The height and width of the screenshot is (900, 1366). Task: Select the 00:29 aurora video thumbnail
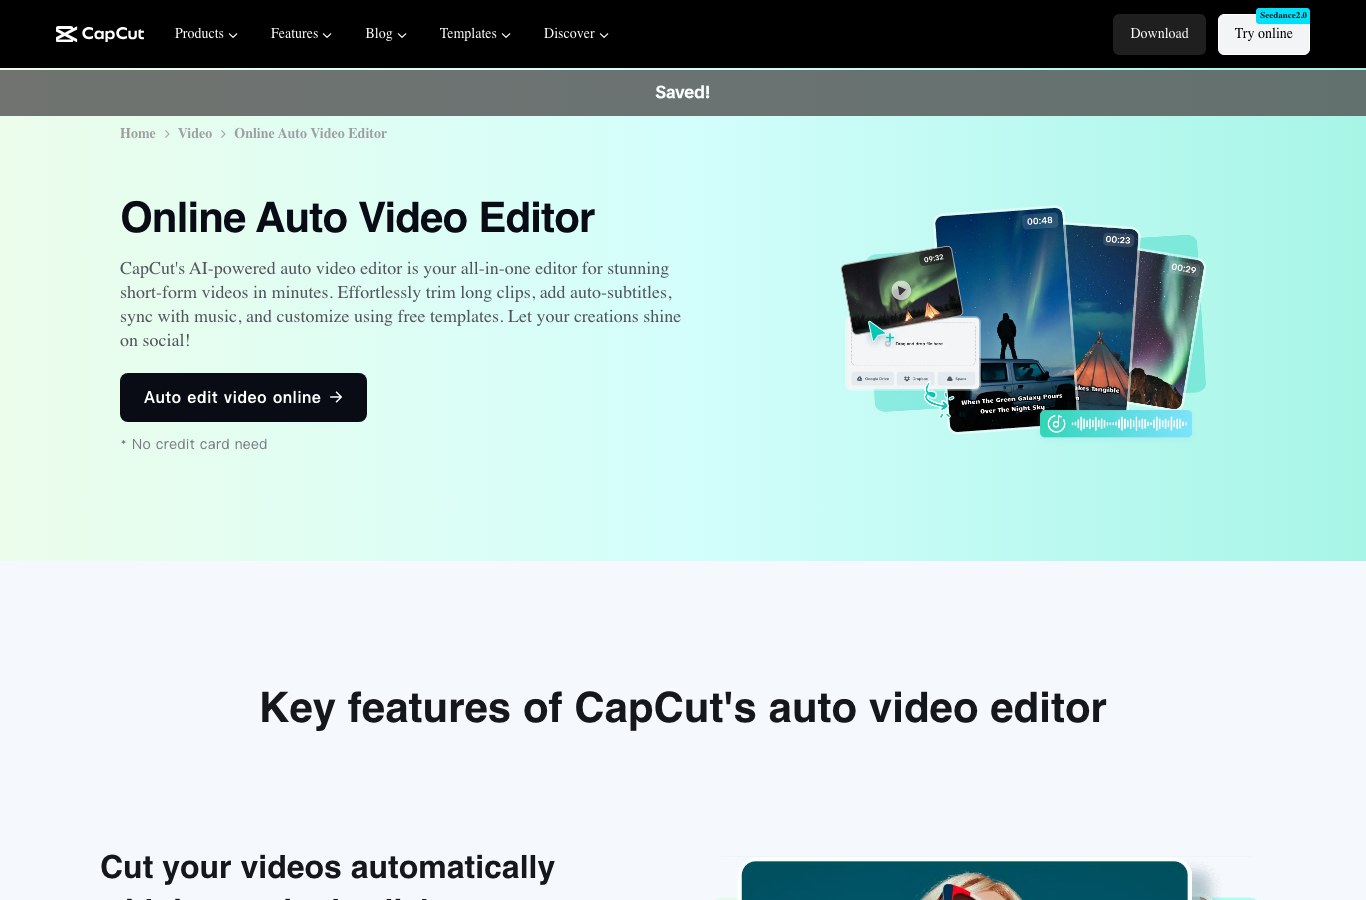[1168, 330]
